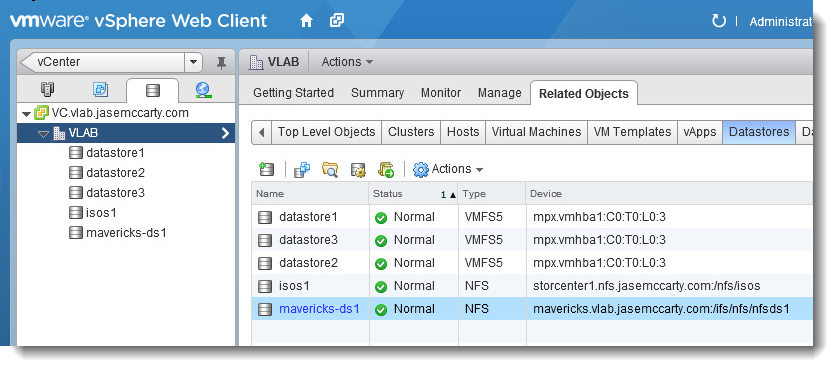The width and height of the screenshot is (838, 371).
Task: Click the vCenter server icon in tree
Action: coord(41,113)
